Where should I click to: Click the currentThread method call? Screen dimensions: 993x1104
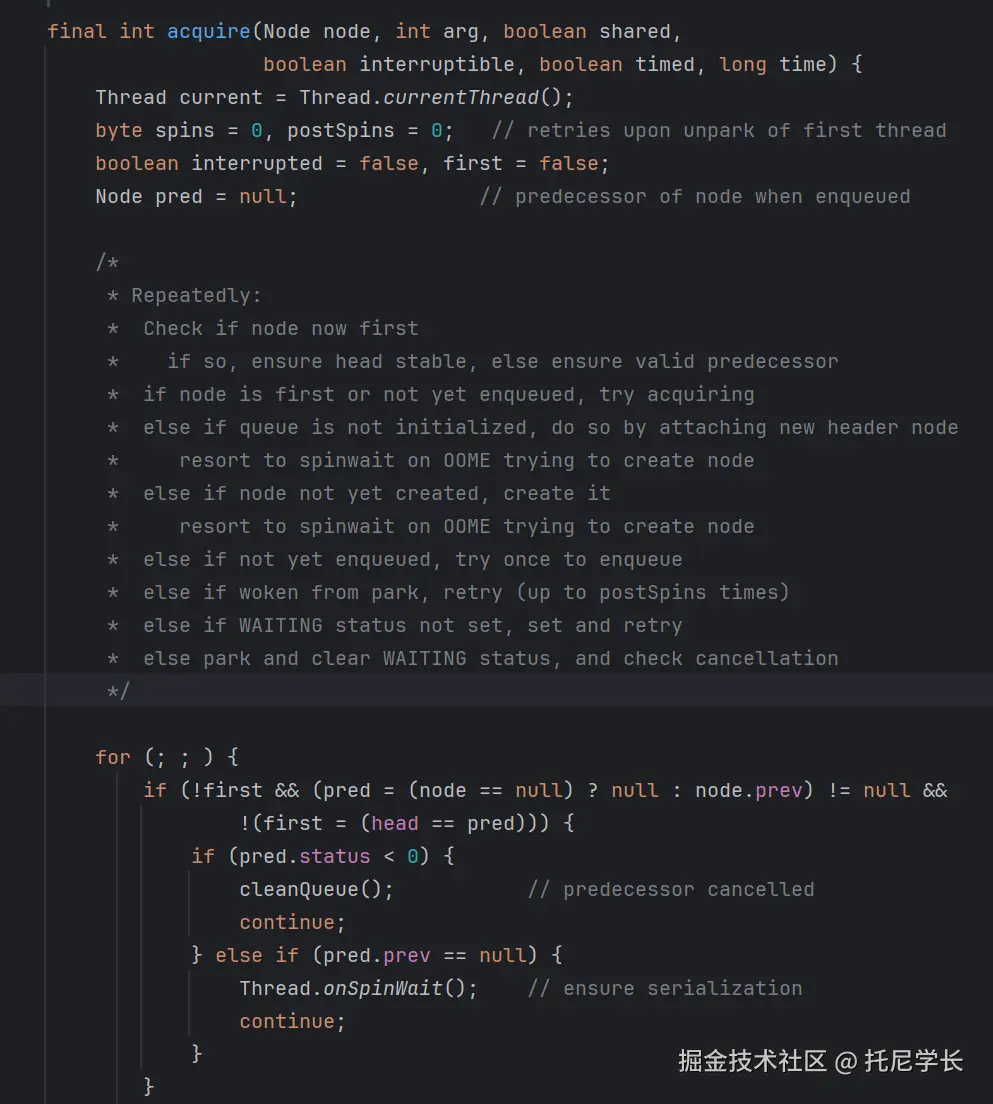pos(461,97)
